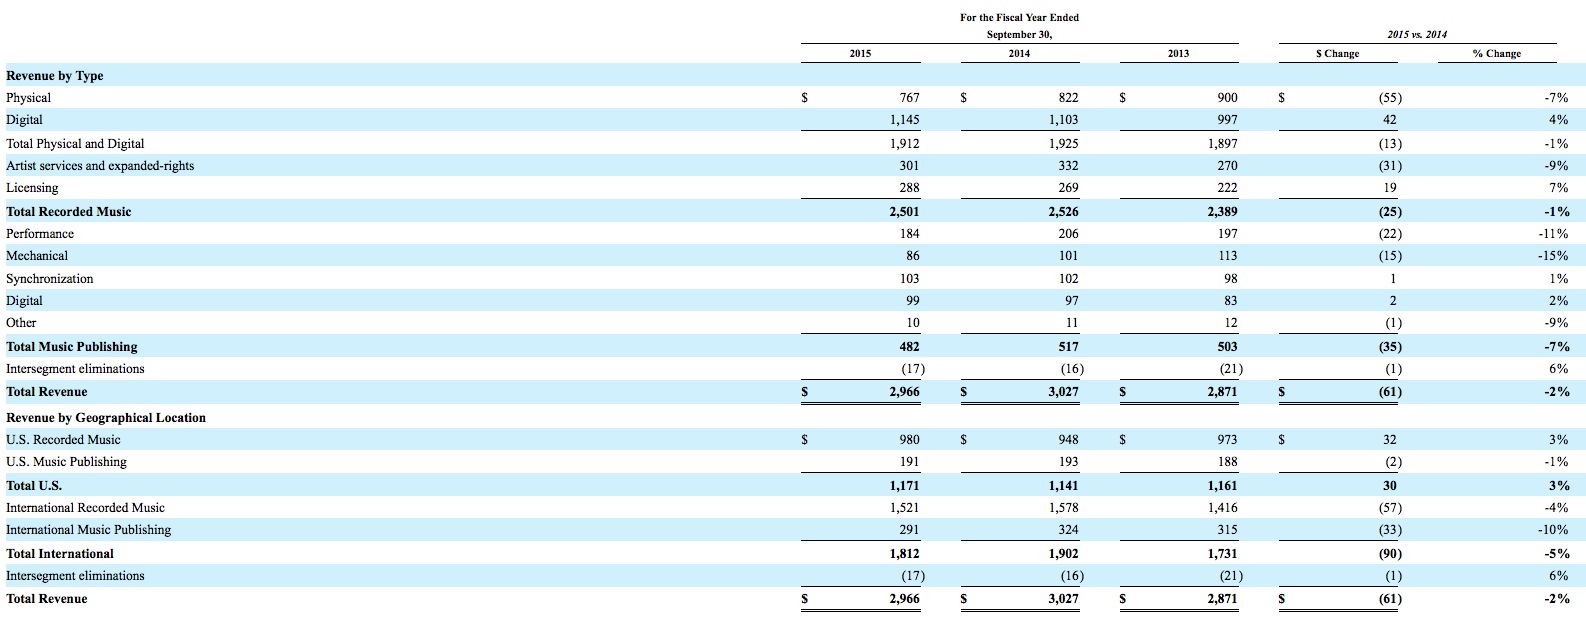Select the 'Total International' row label

[60, 554]
